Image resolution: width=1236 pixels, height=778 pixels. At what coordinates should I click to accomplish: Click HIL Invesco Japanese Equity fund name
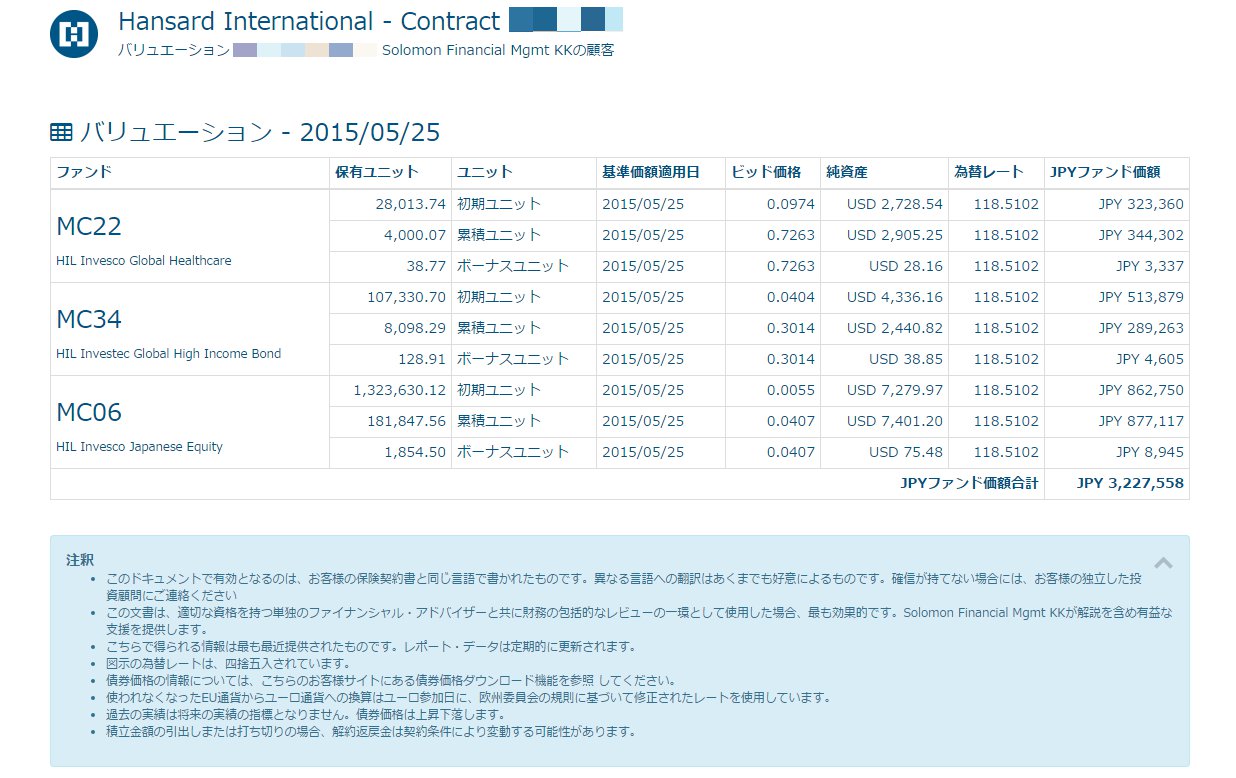[x=140, y=447]
